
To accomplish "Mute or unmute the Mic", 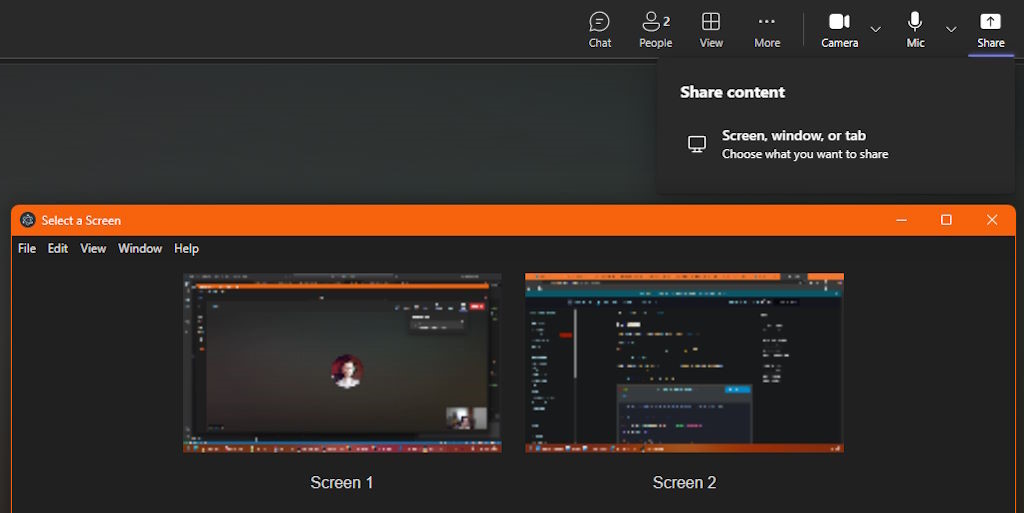I will point(915,30).
